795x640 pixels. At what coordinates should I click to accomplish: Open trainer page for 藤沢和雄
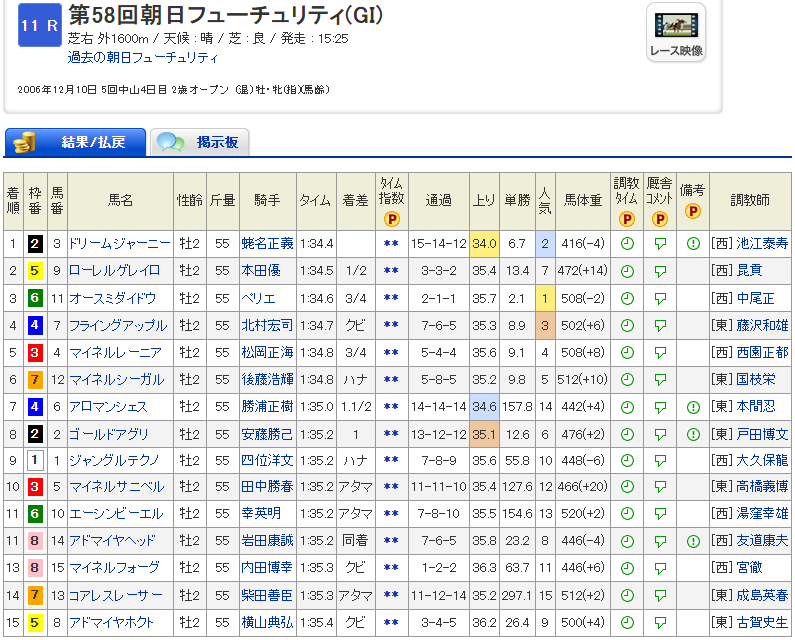coord(762,325)
